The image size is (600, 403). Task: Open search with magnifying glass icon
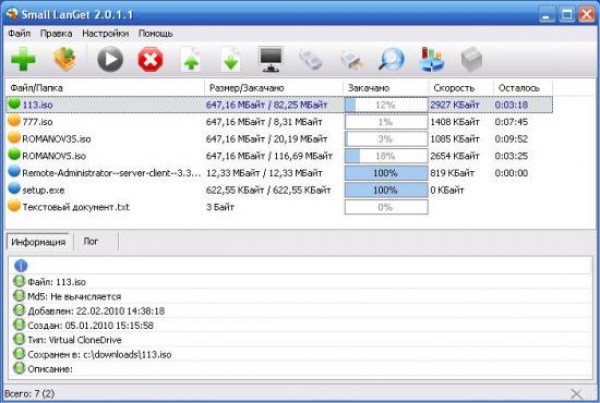(x=391, y=59)
